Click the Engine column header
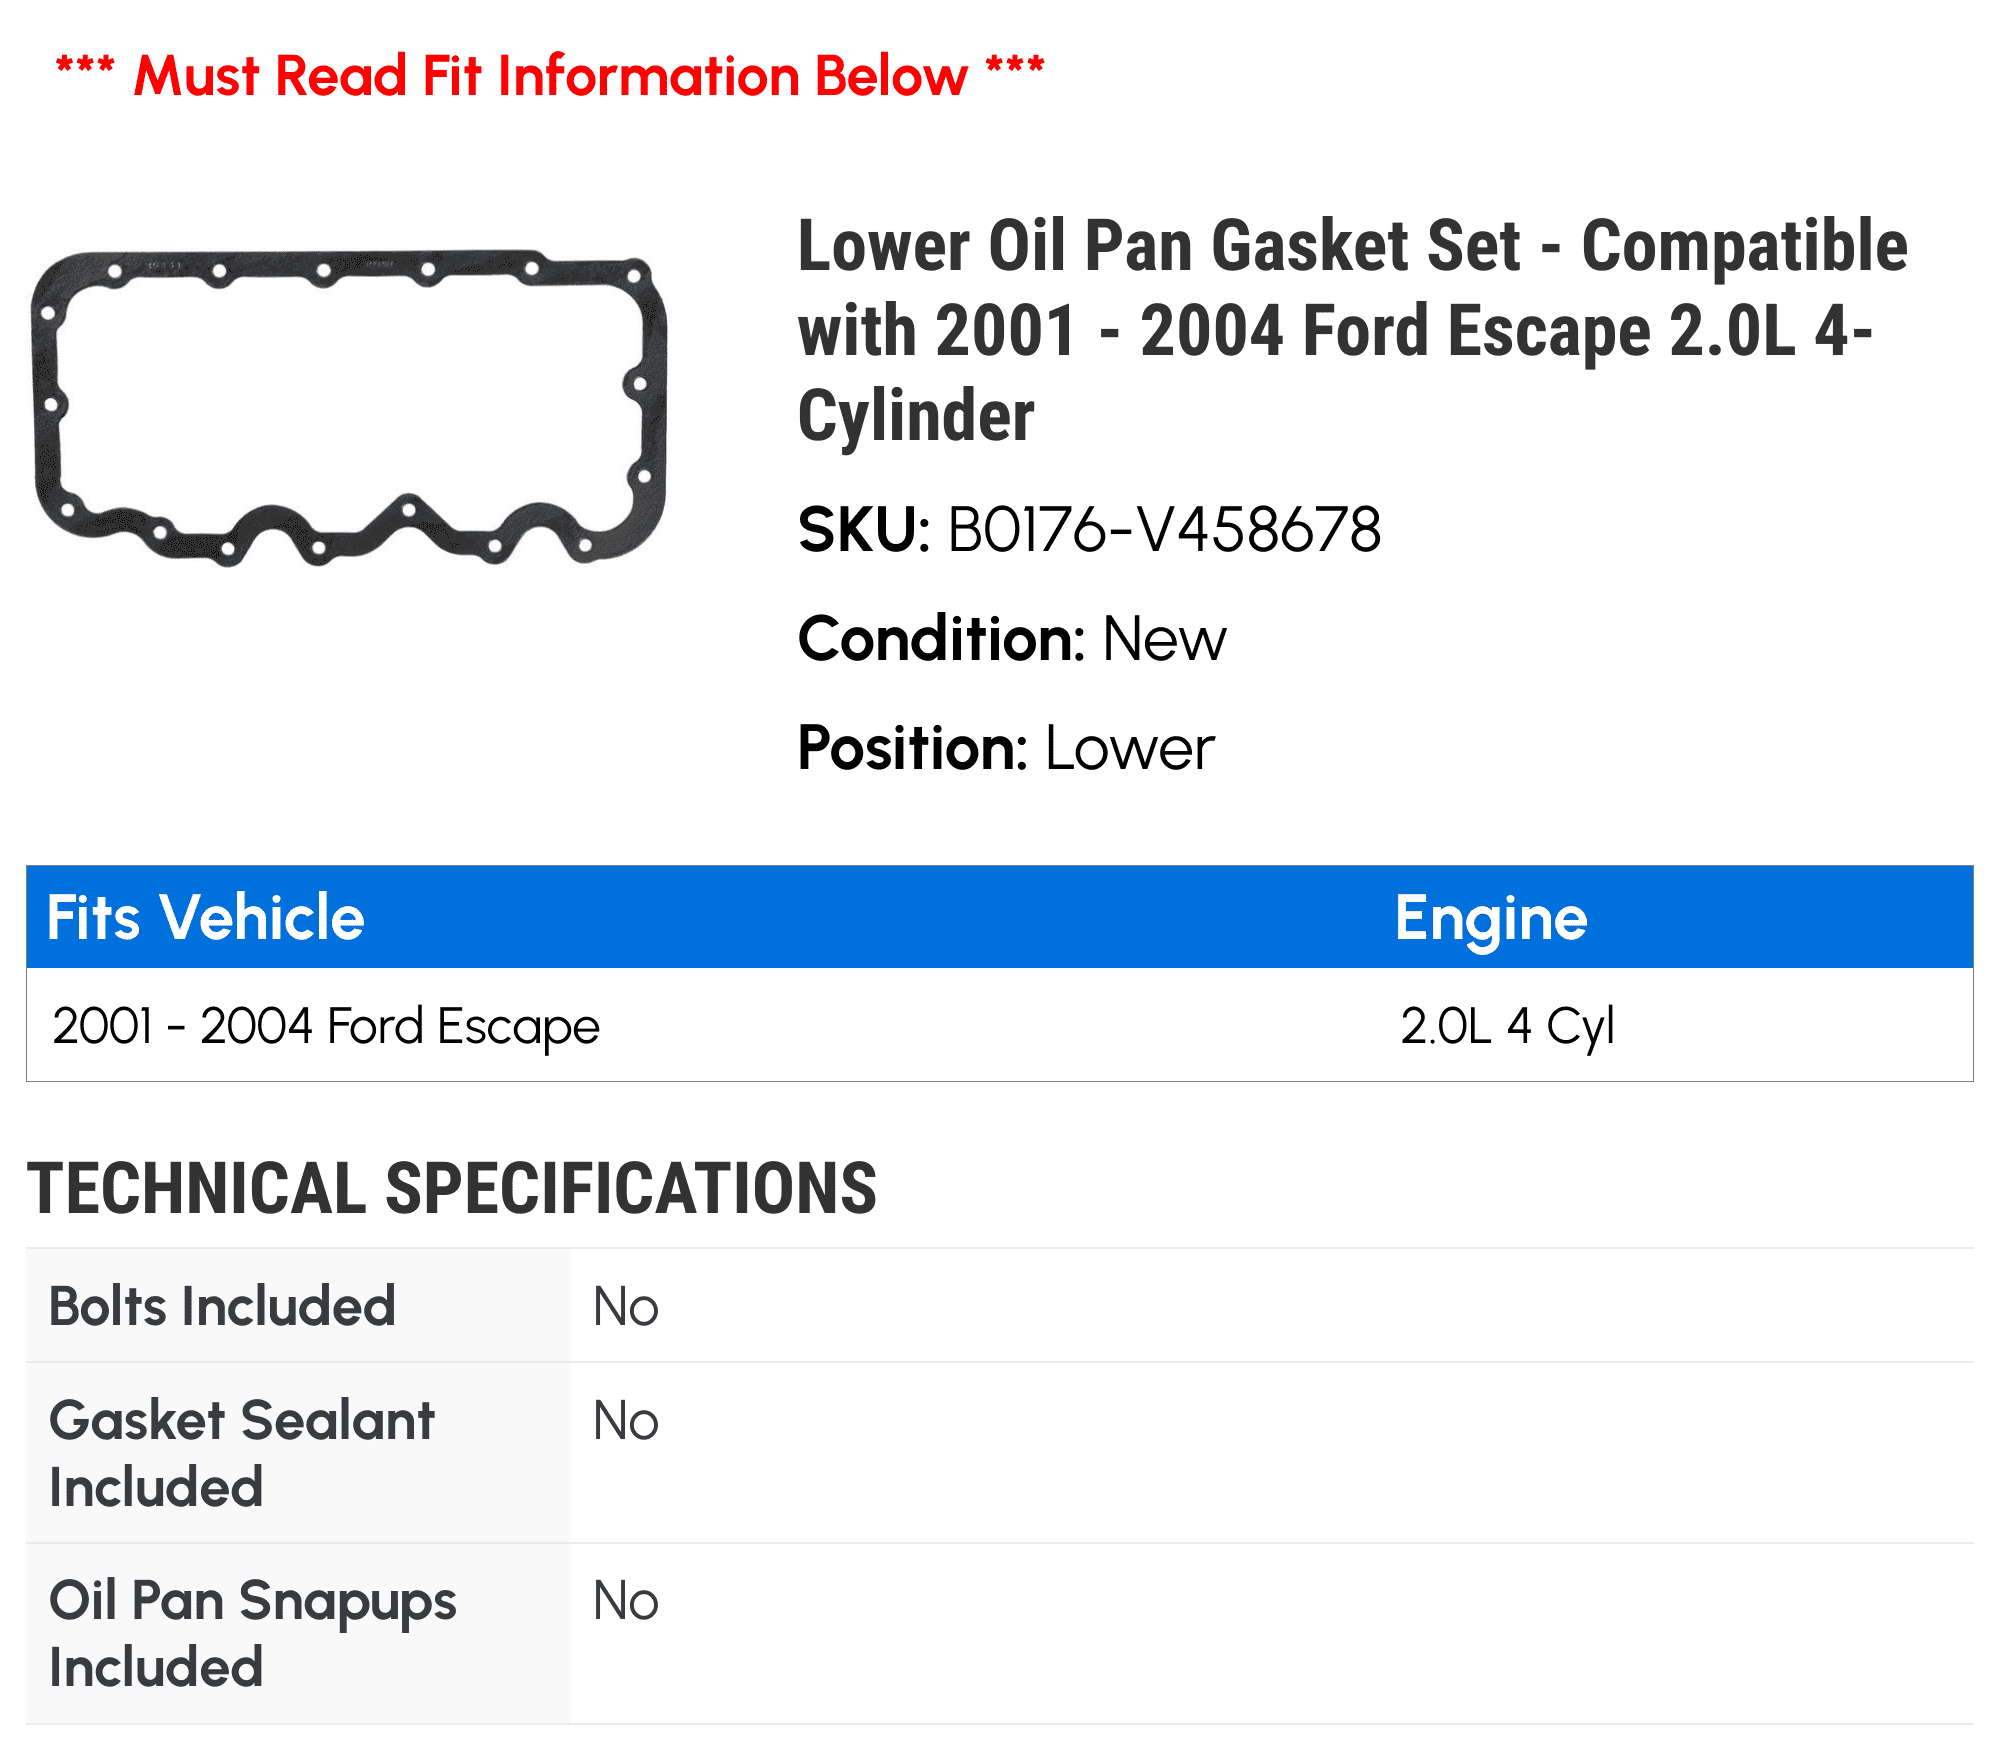Viewport: 2000px width, 1750px height. [x=1491, y=917]
